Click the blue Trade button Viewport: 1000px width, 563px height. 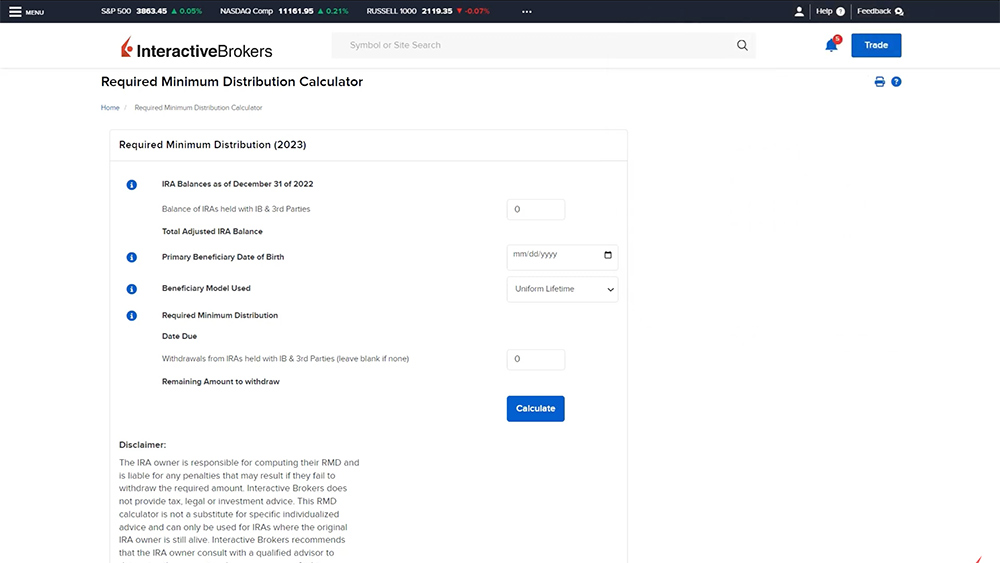pos(876,45)
